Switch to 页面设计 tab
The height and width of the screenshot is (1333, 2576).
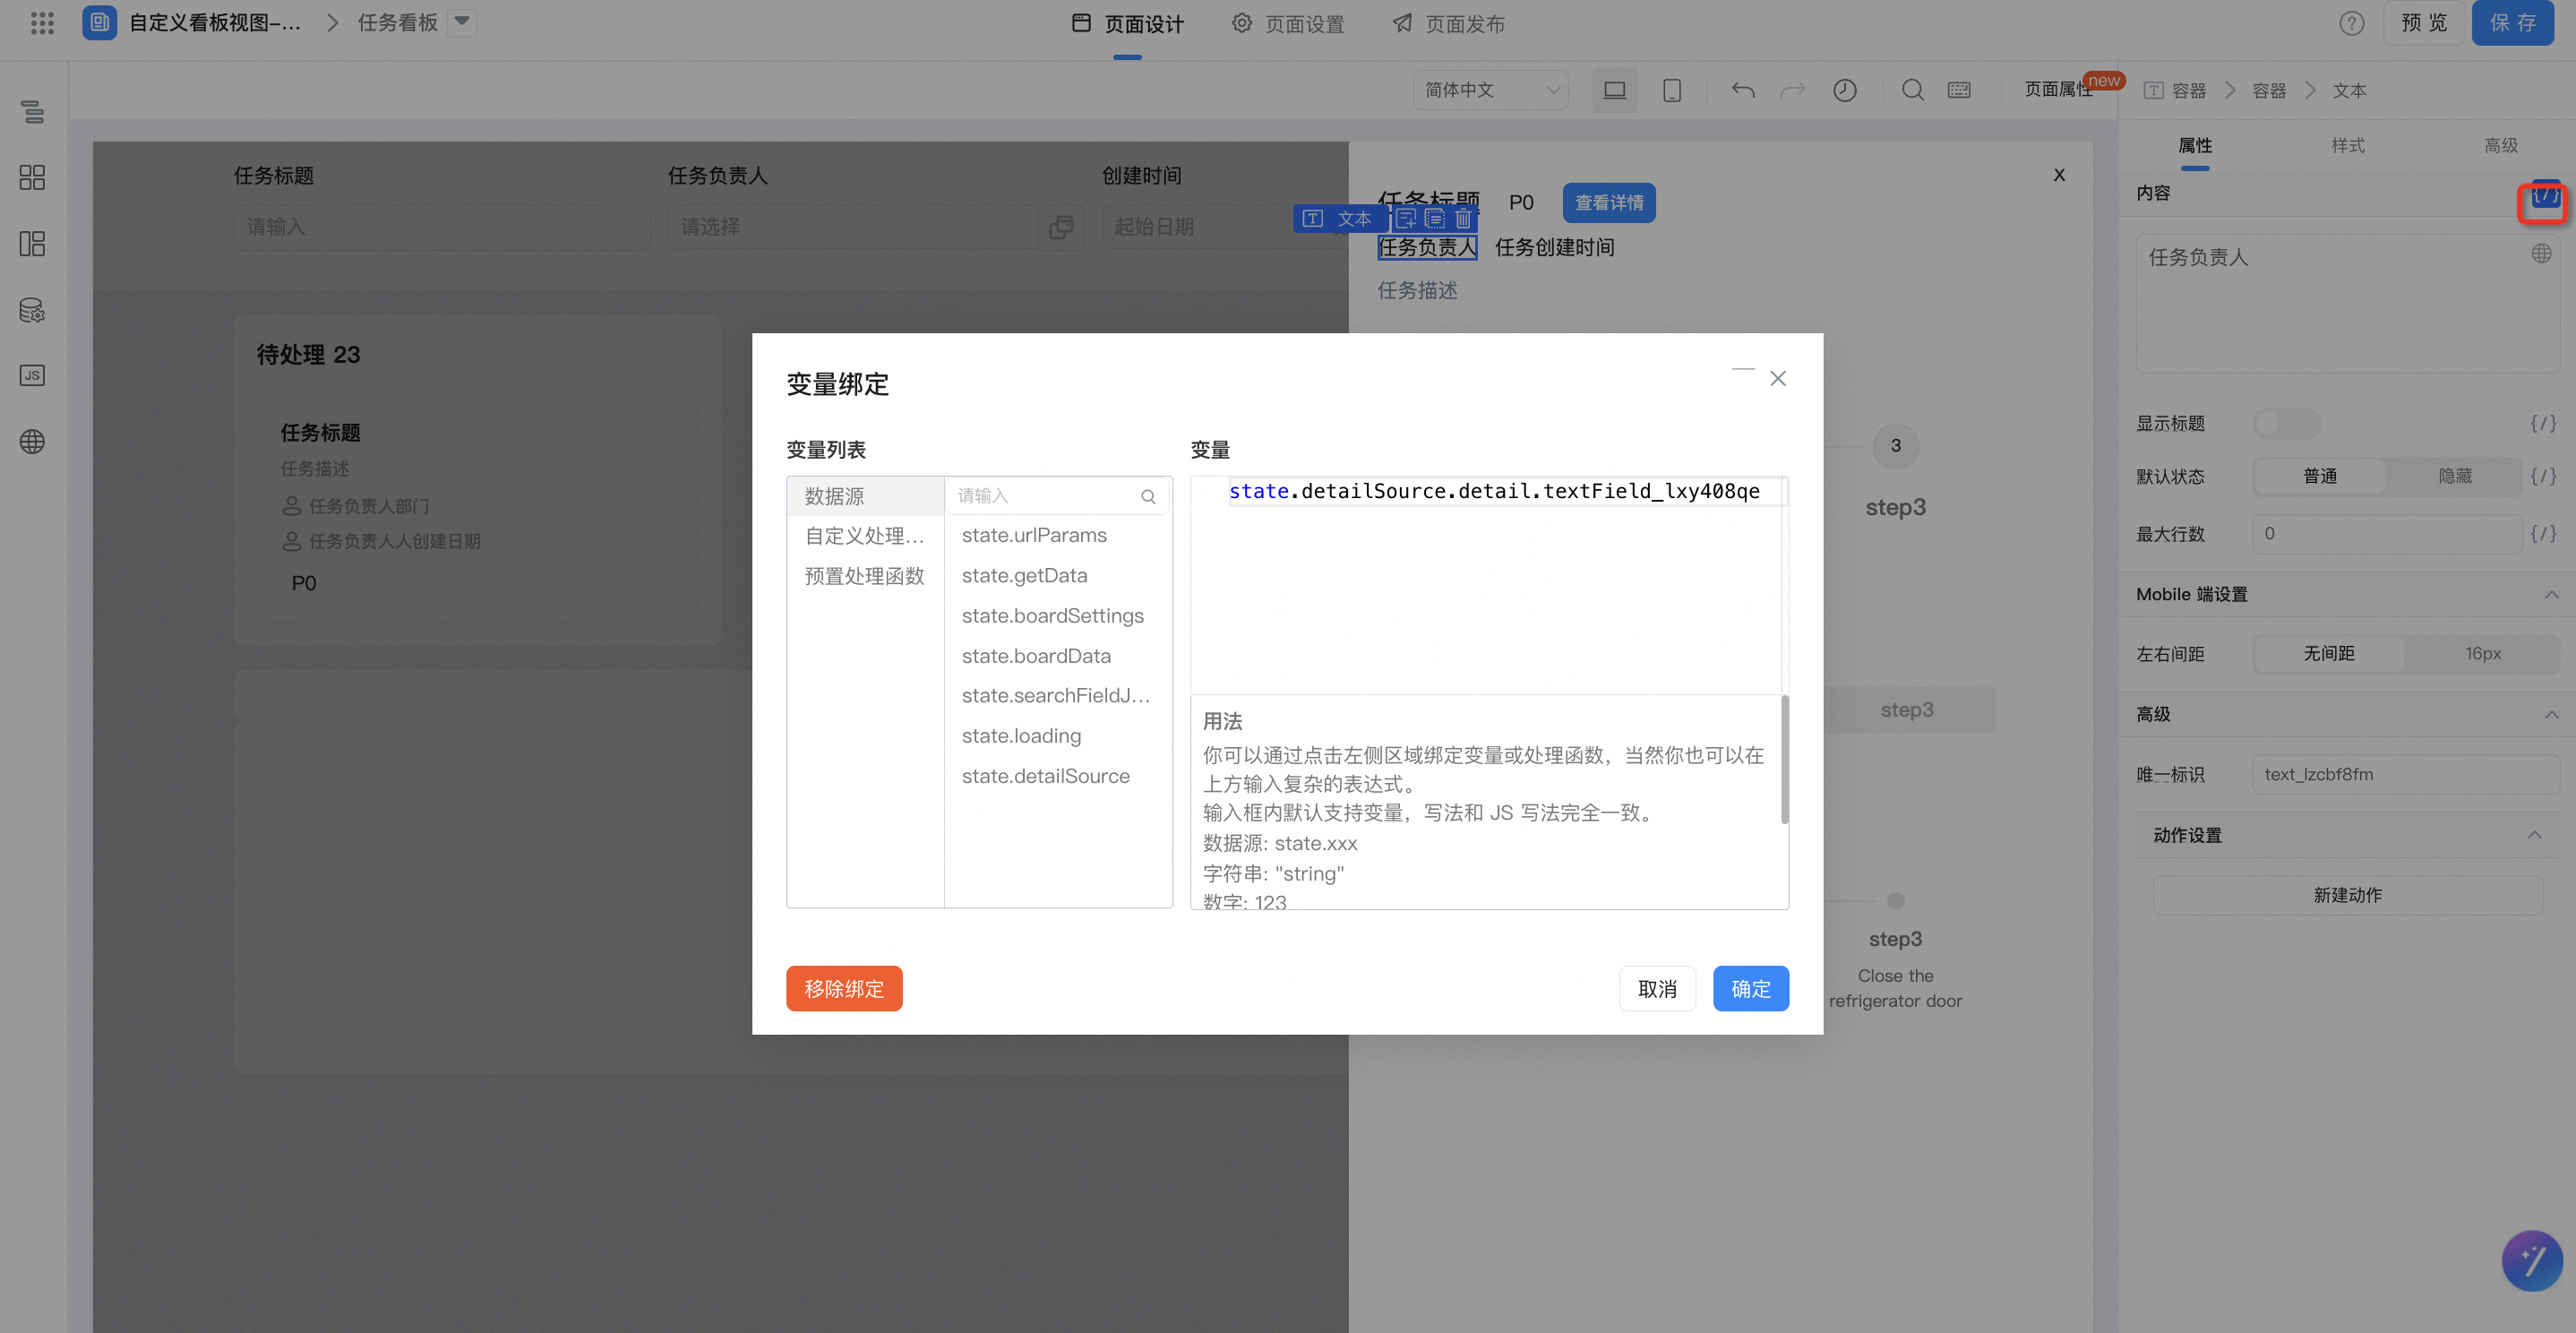[x=1127, y=24]
